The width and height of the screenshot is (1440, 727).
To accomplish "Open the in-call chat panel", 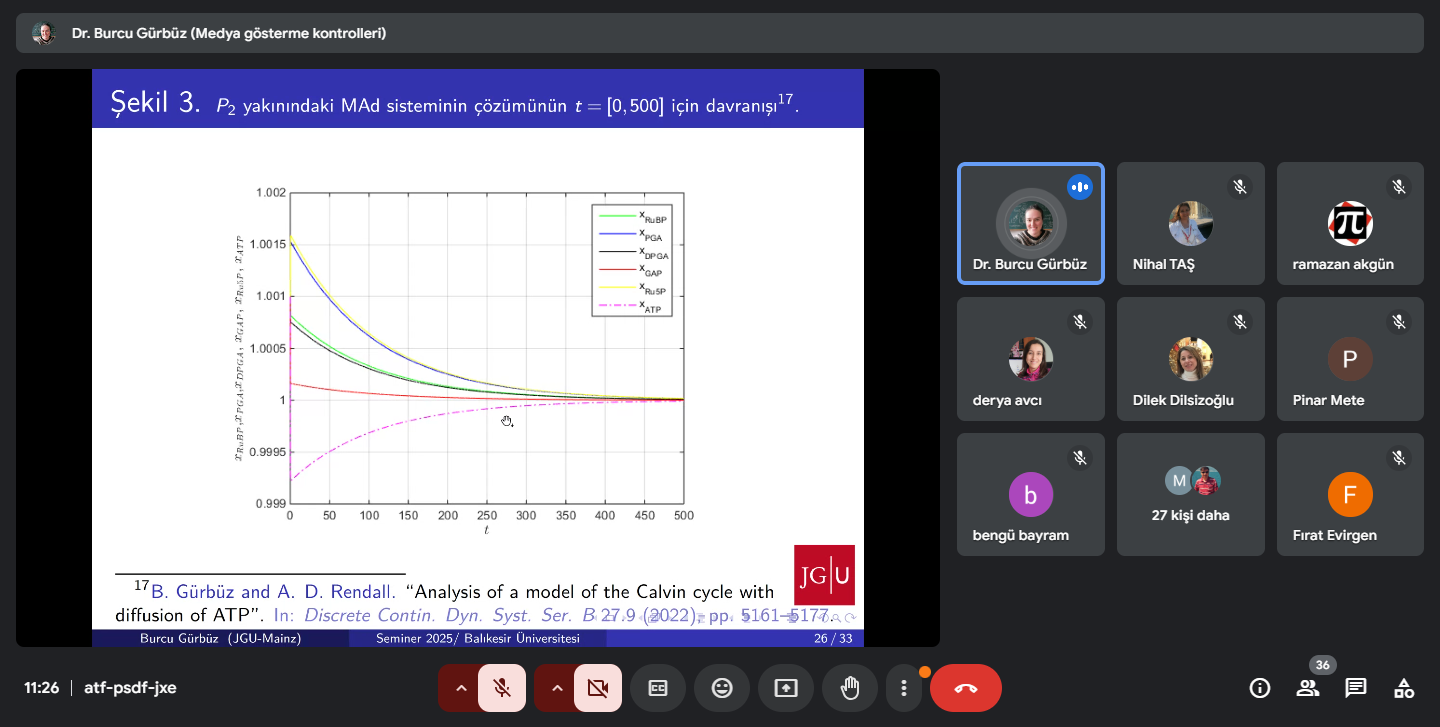I will 1356,688.
